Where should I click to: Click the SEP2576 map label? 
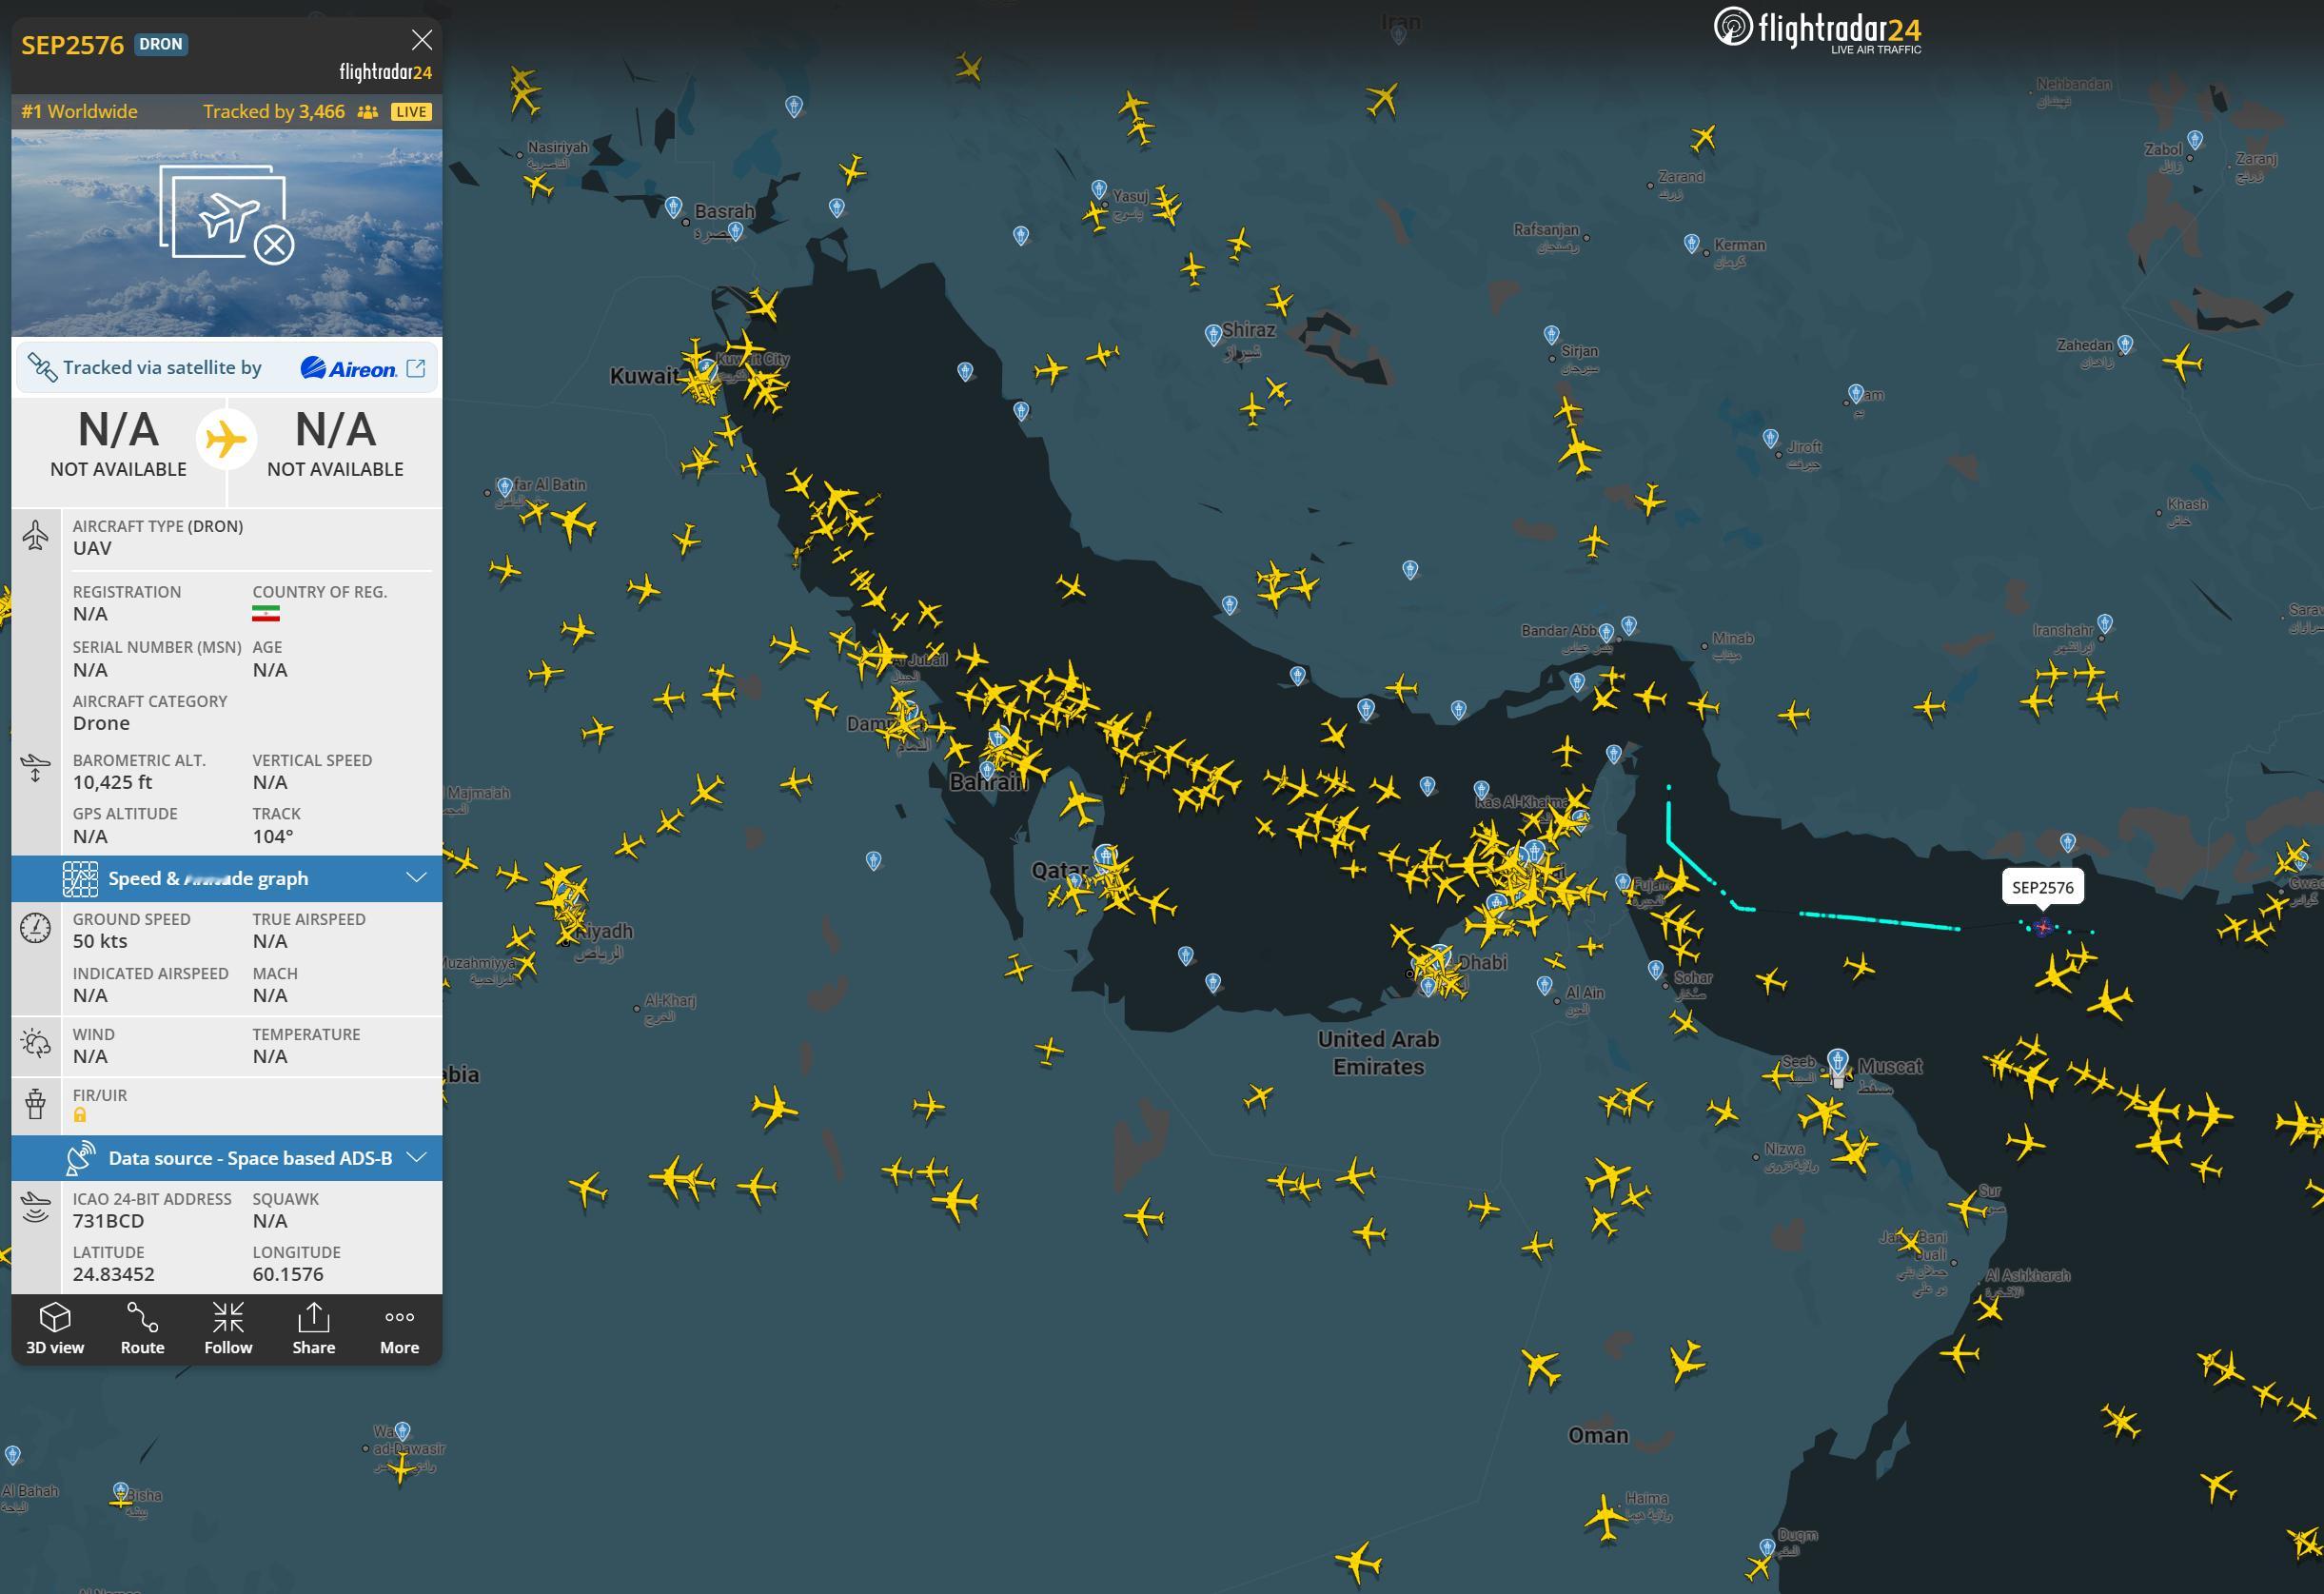pyautogui.click(x=2042, y=887)
